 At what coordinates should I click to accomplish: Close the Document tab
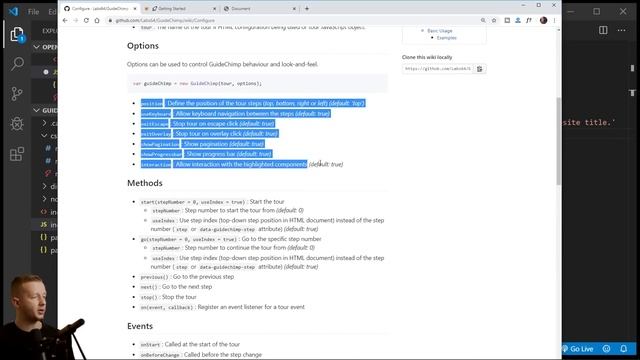pyautogui.click(x=293, y=9)
